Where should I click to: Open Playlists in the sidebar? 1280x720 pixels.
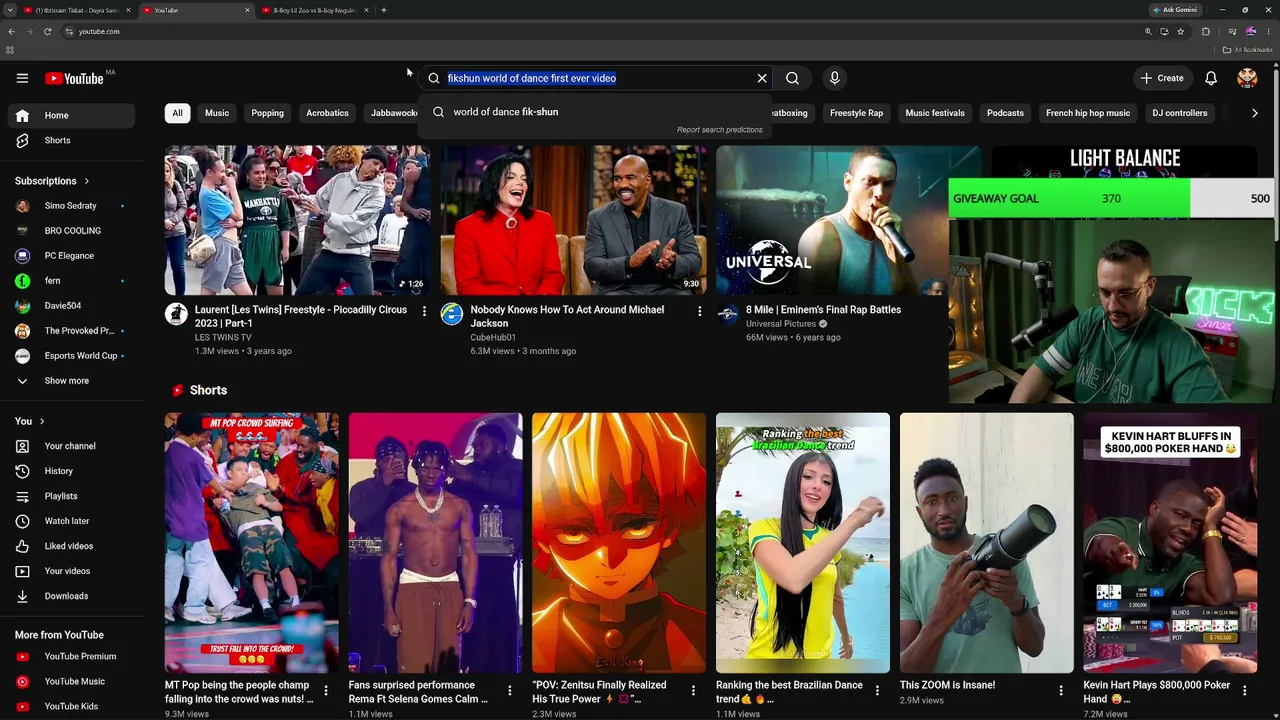[71, 496]
